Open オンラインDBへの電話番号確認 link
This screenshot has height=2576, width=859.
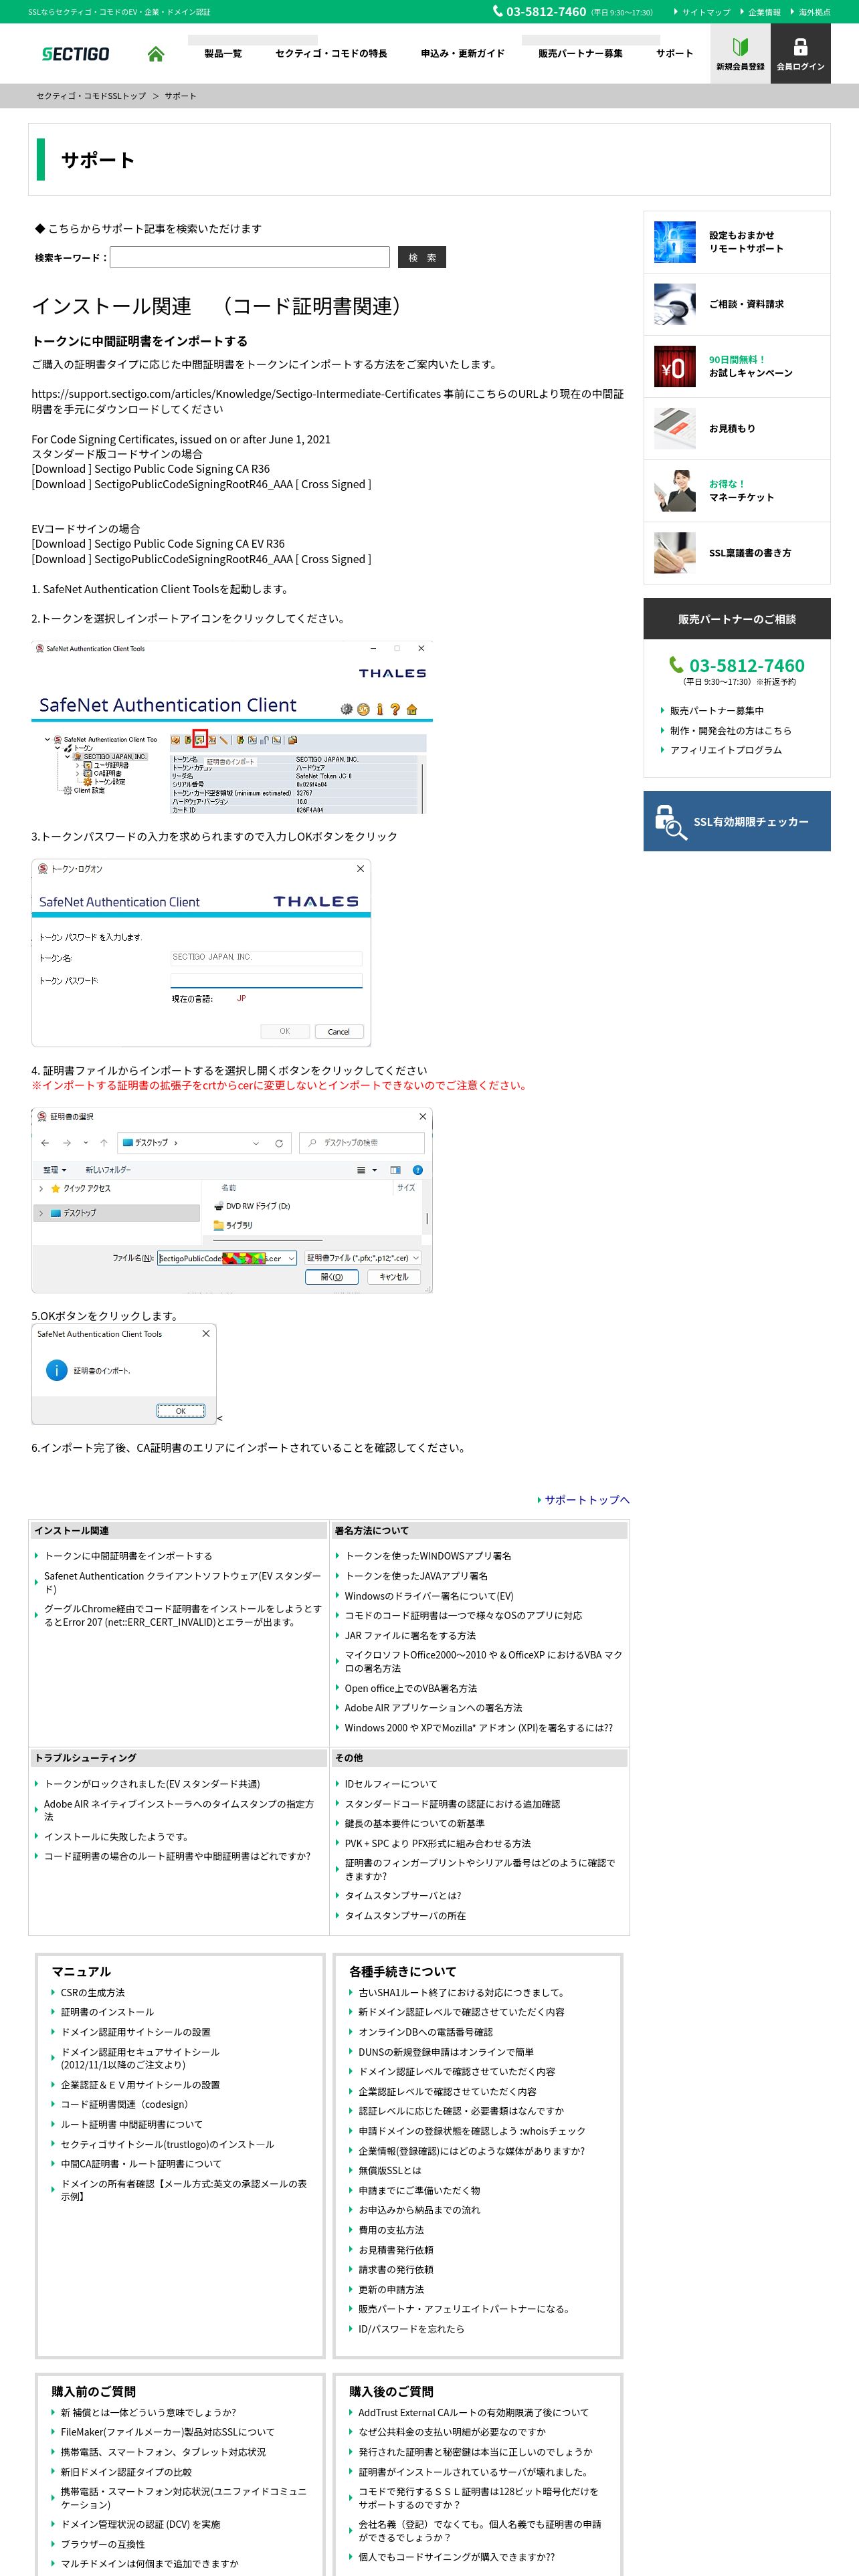(425, 2032)
